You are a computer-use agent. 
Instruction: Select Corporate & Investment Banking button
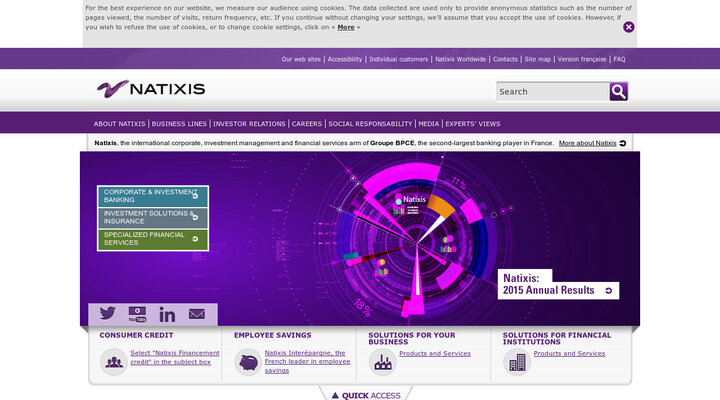tap(153, 196)
